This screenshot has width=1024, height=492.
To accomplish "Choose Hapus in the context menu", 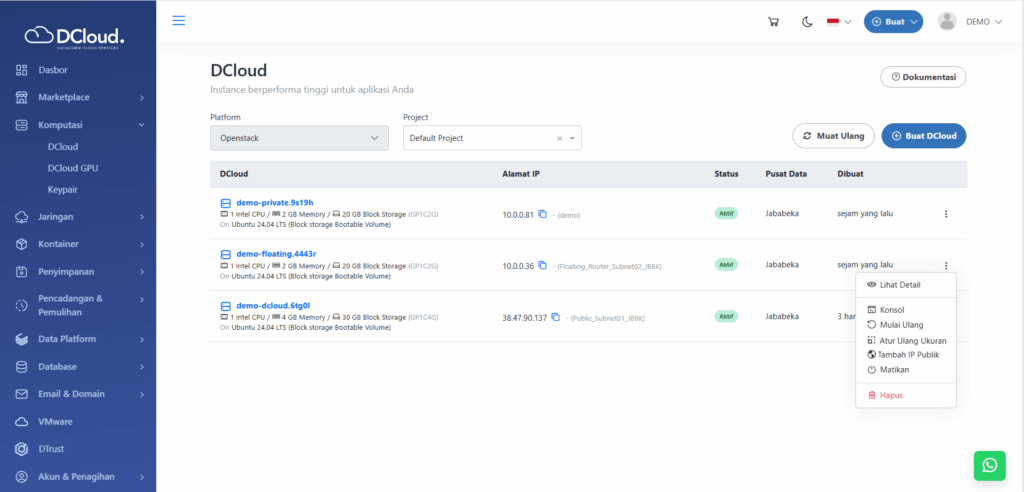I will click(x=890, y=395).
